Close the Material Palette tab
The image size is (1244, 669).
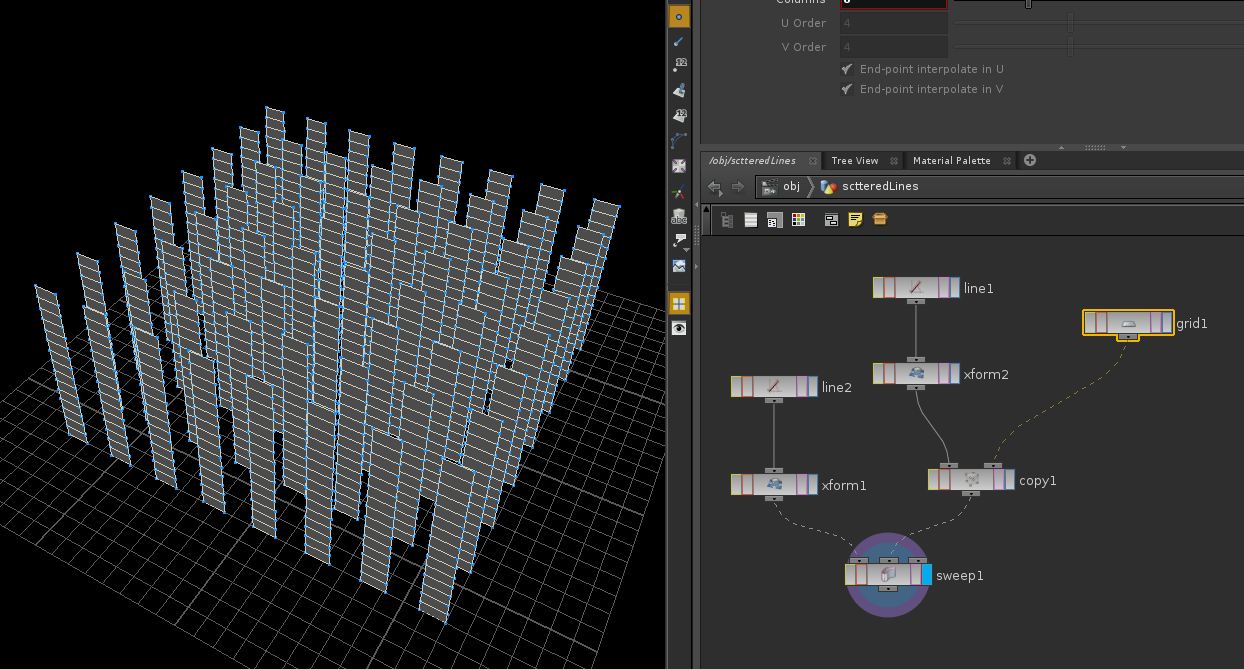pos(1006,161)
